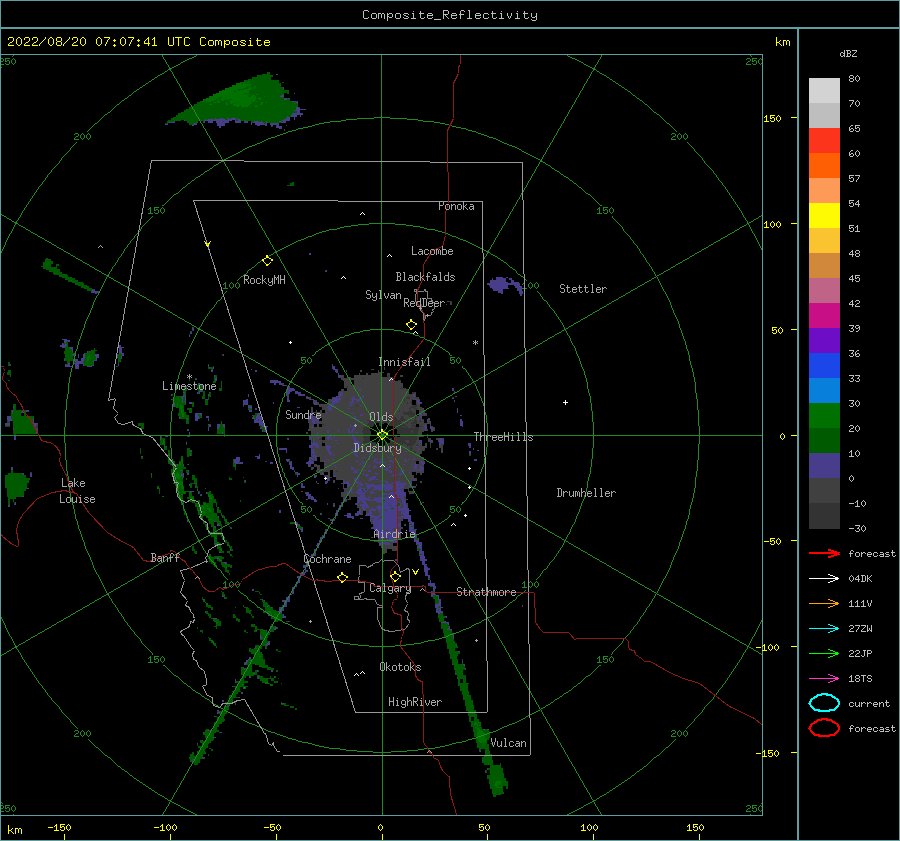Click the green 22JP arrow icon
The height and width of the screenshot is (841, 900).
tap(824, 653)
